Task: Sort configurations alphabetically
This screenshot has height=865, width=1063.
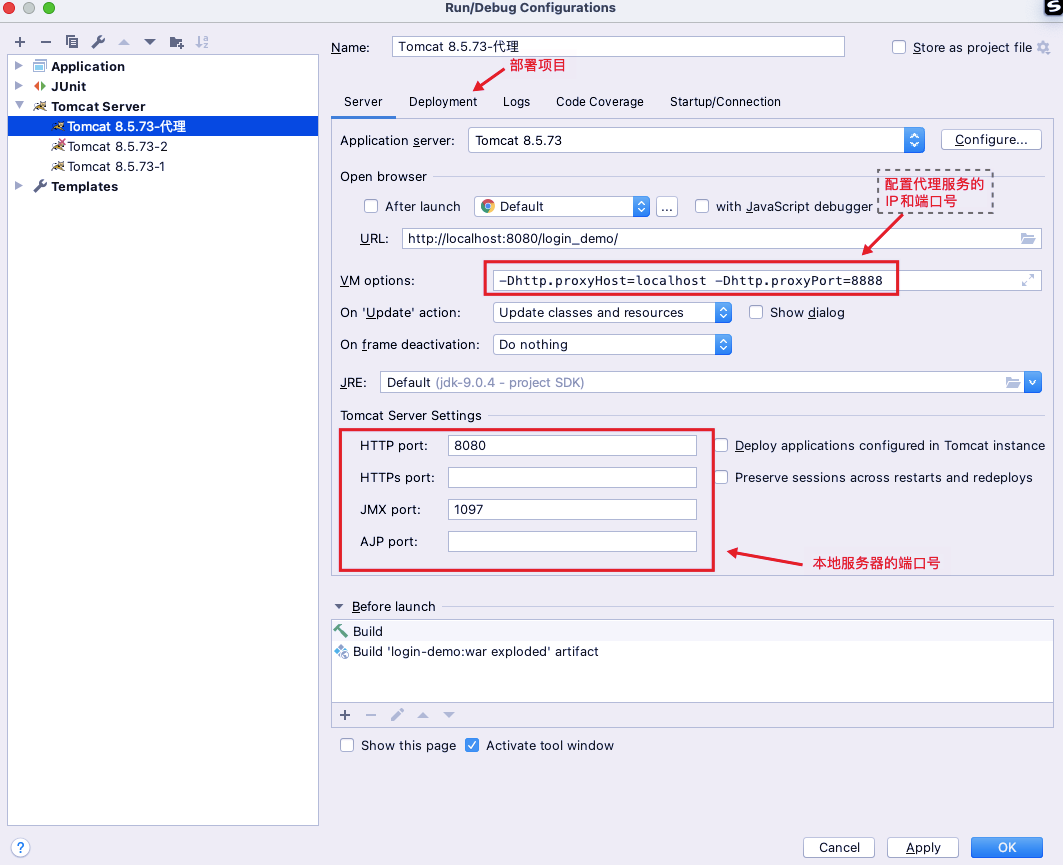Action: point(202,42)
